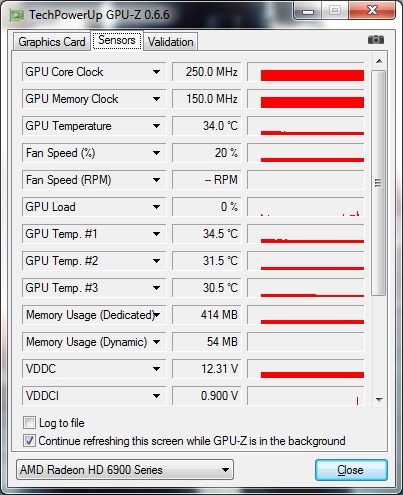Open the Validation tab
Screen dimensions: 403x495
(x=171, y=42)
